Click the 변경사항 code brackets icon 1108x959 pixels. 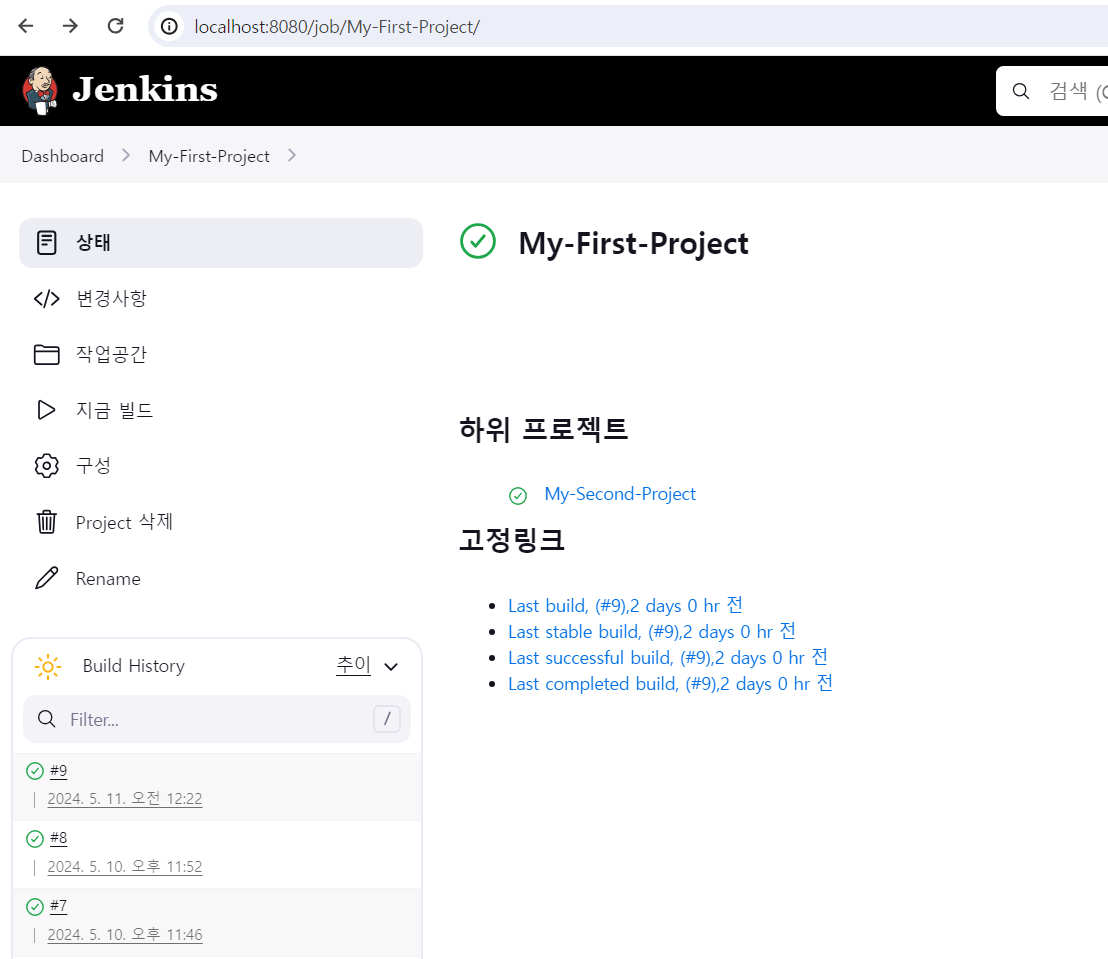(x=47, y=298)
